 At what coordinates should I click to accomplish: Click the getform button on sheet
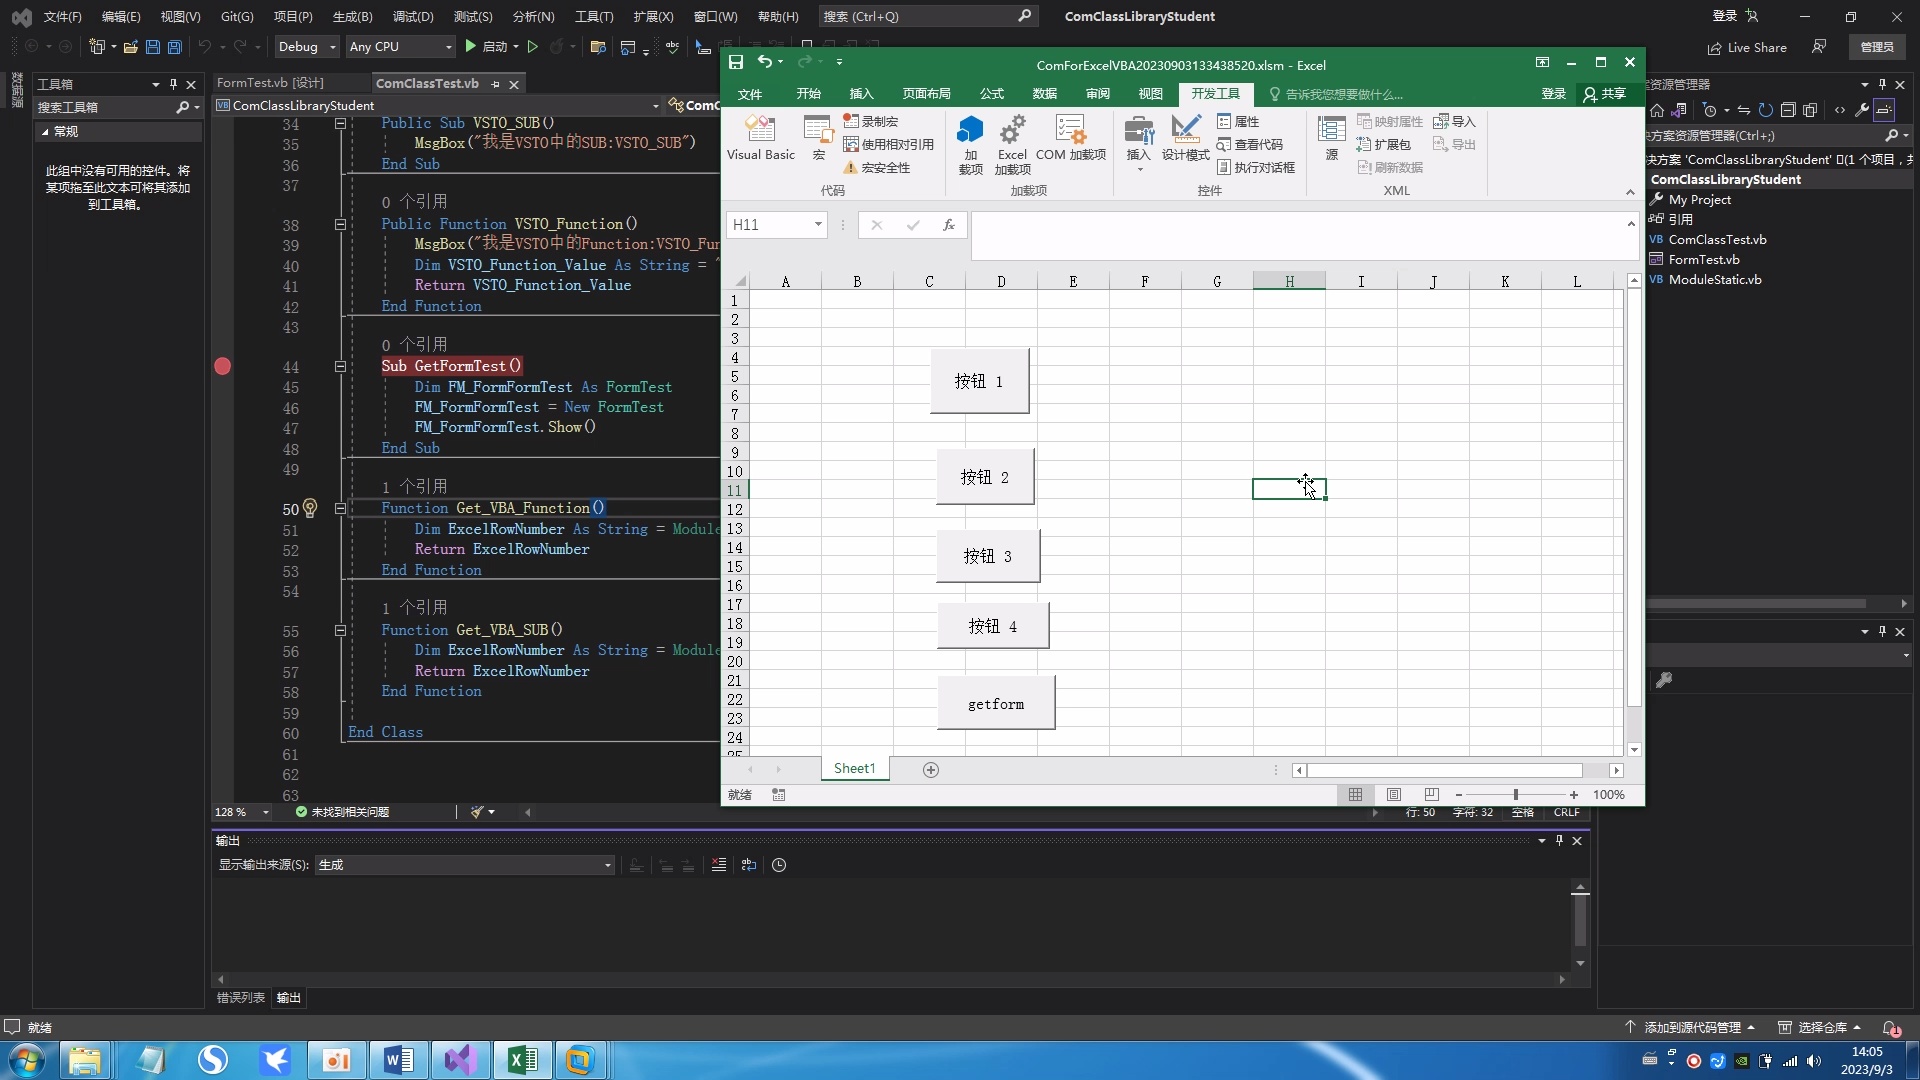point(995,704)
